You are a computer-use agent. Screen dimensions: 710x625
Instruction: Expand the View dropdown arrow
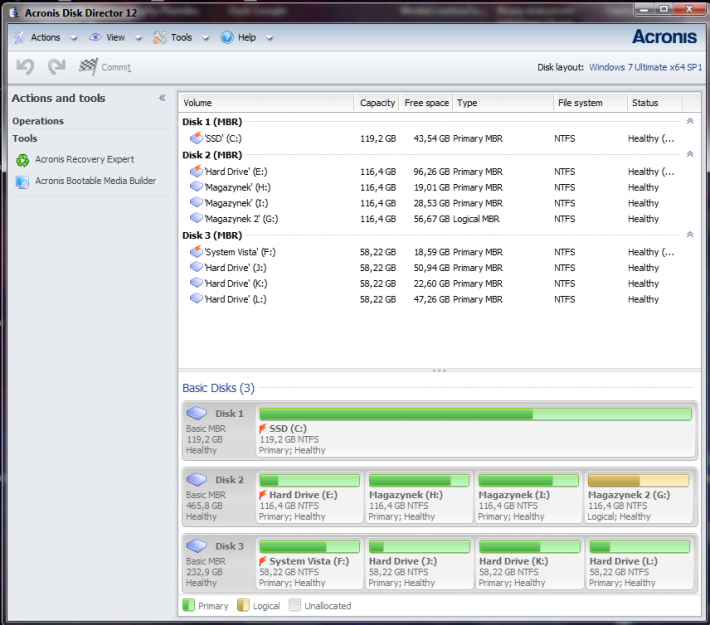[139, 38]
